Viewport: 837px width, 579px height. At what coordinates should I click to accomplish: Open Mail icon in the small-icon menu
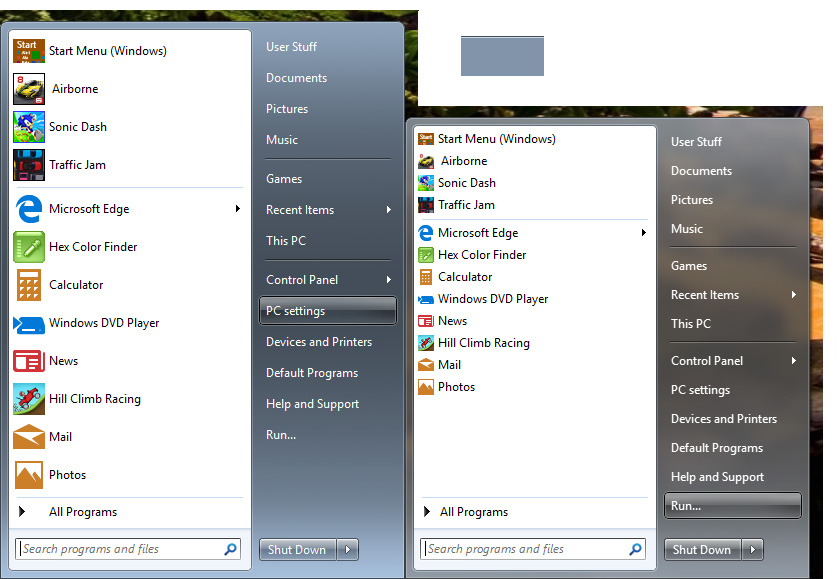[x=426, y=365]
